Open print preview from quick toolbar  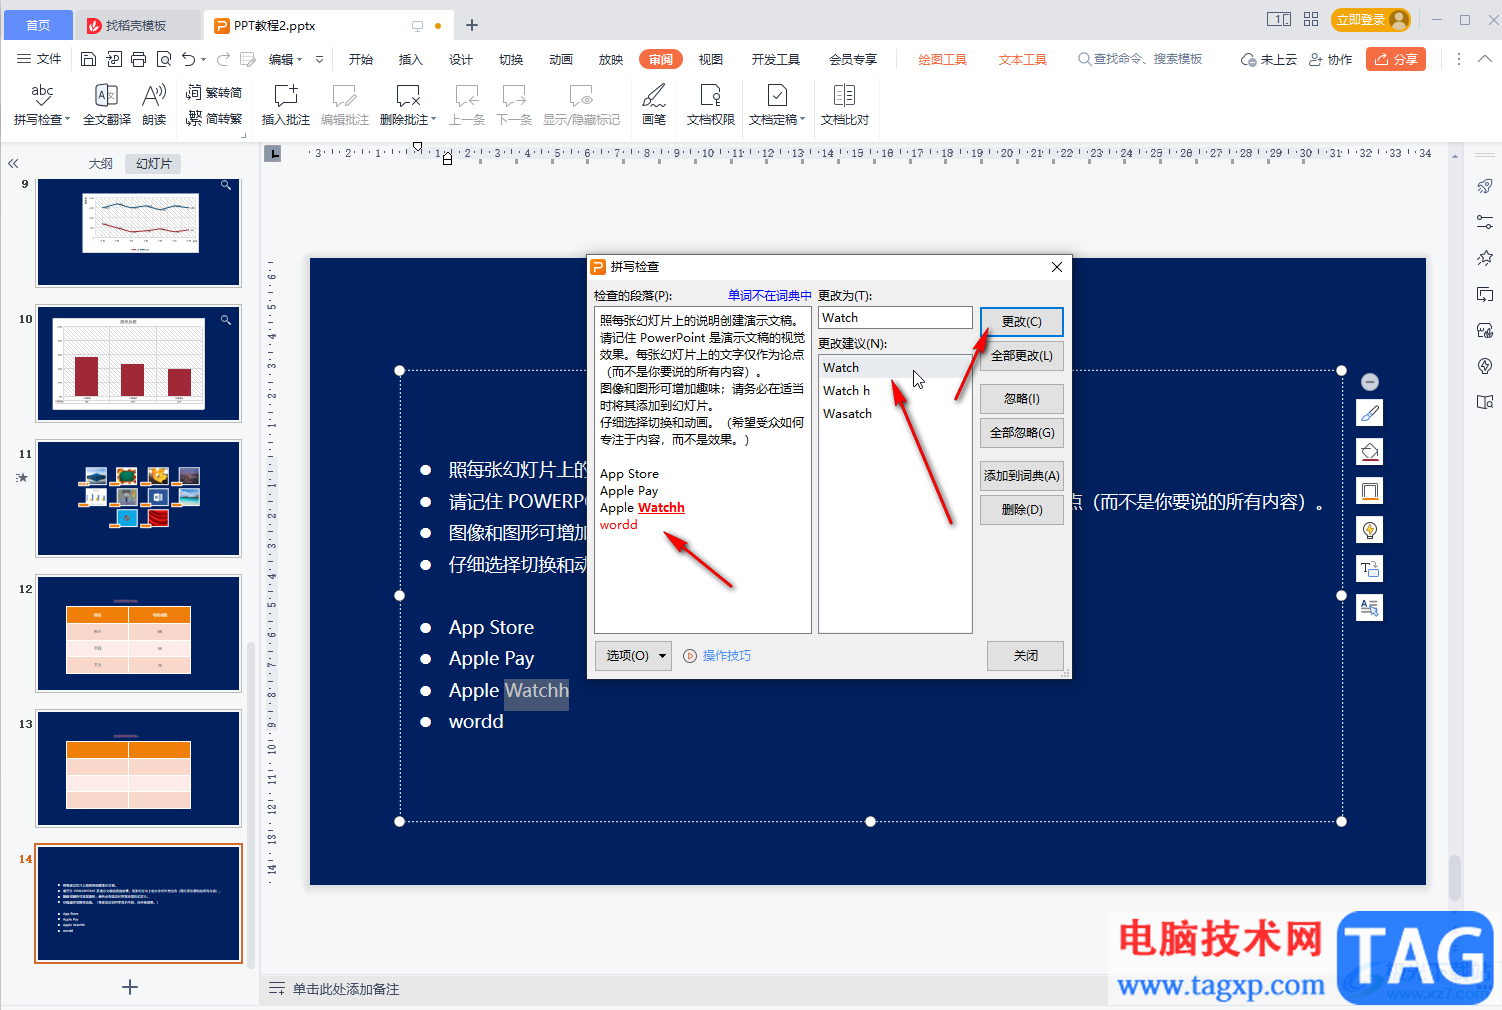click(x=164, y=59)
